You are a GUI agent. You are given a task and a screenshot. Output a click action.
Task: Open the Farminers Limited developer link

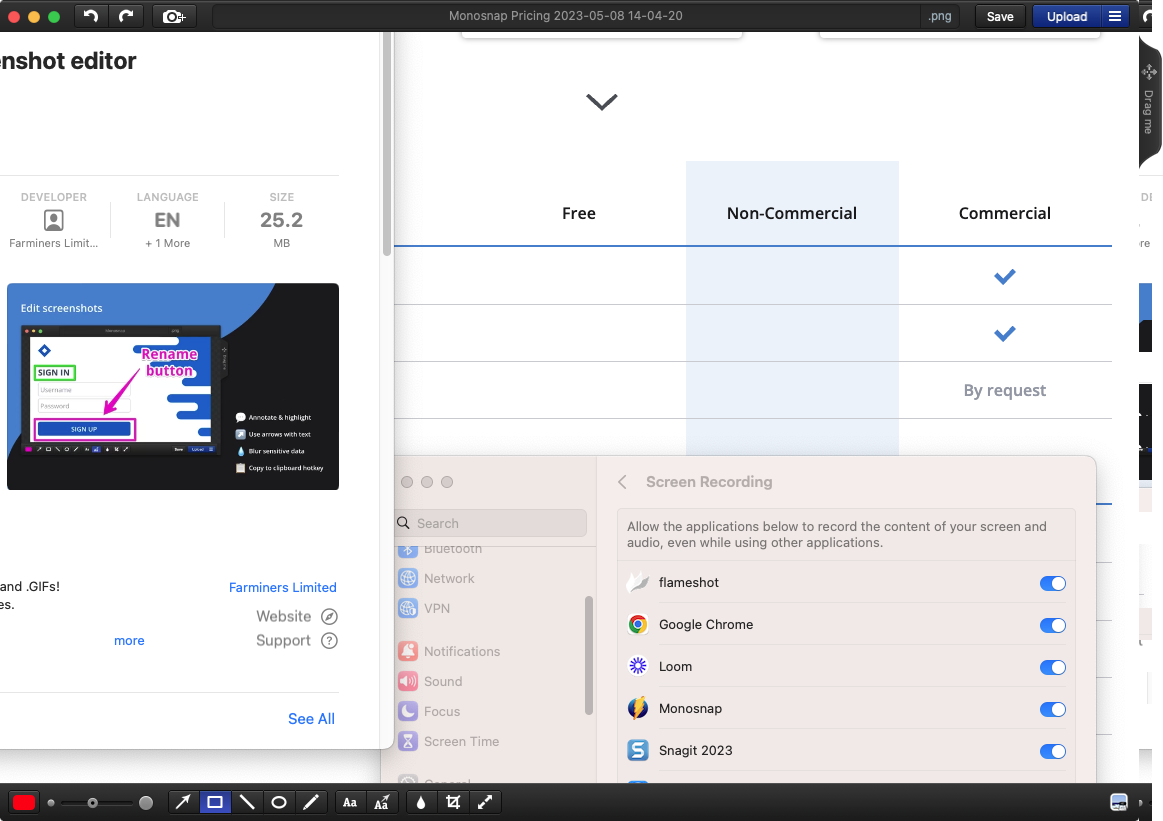tap(283, 587)
